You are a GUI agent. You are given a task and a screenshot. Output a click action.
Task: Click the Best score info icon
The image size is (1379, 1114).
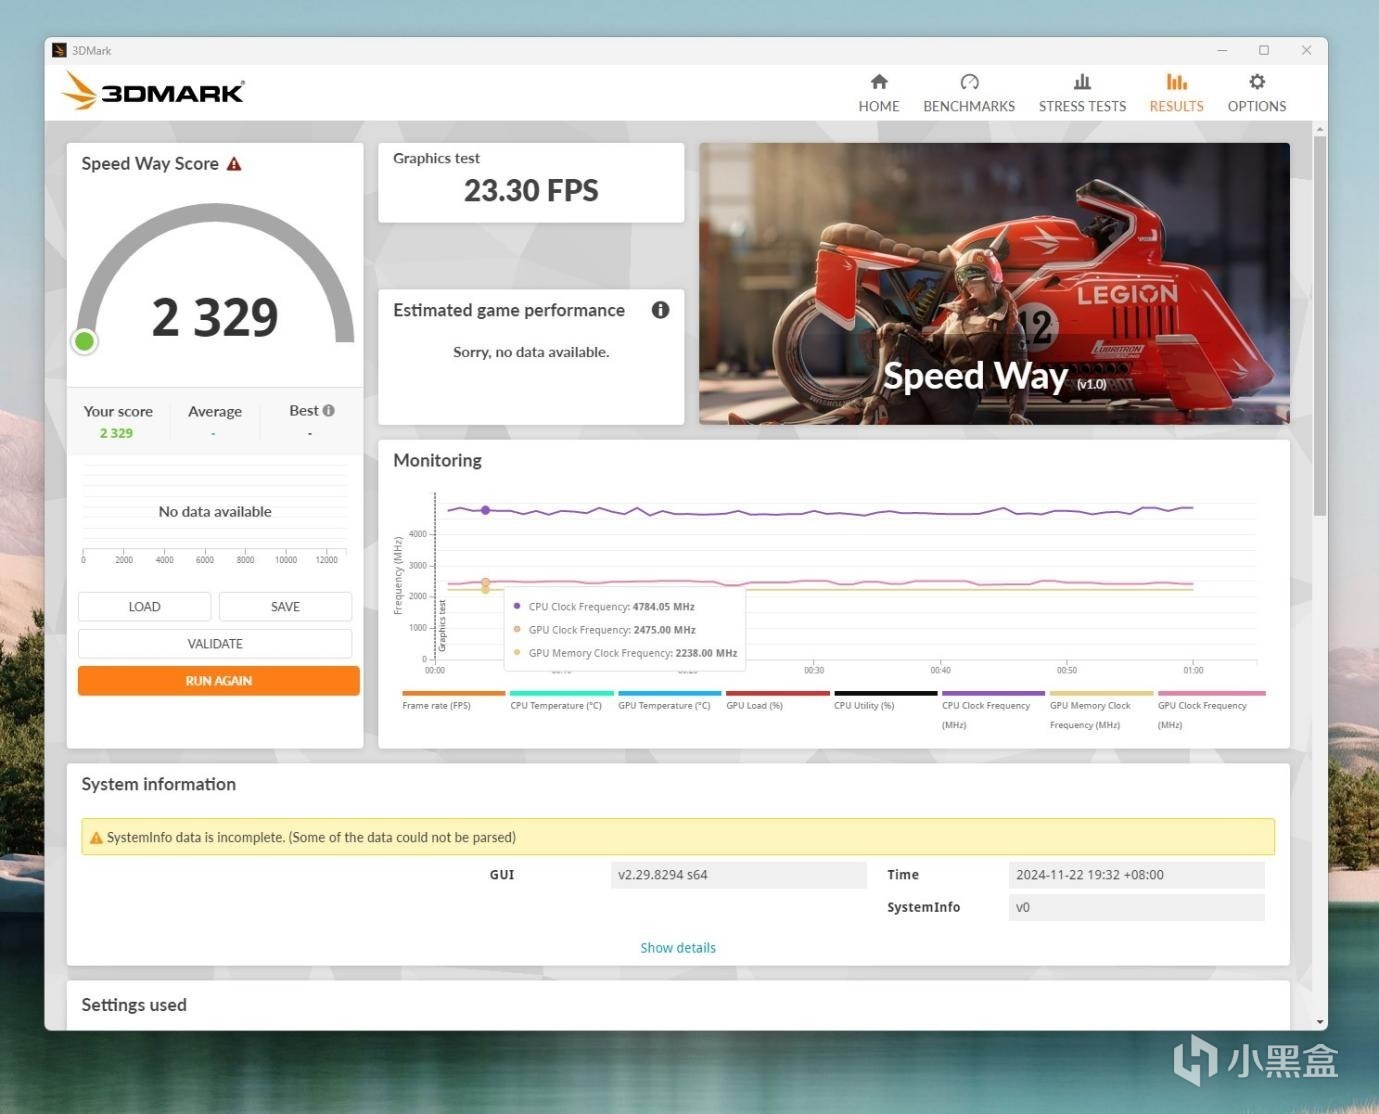[329, 410]
